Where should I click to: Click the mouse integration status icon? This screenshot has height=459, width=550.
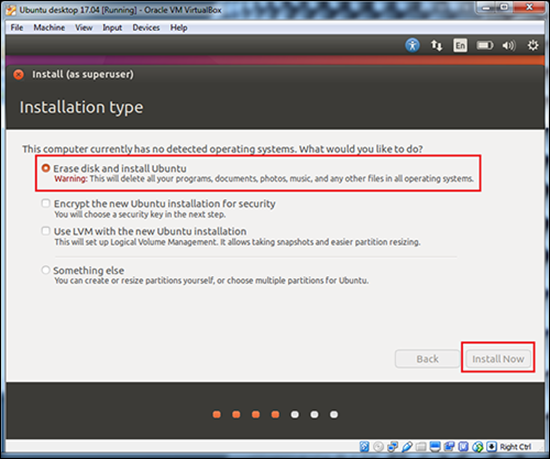pyautogui.click(x=478, y=447)
